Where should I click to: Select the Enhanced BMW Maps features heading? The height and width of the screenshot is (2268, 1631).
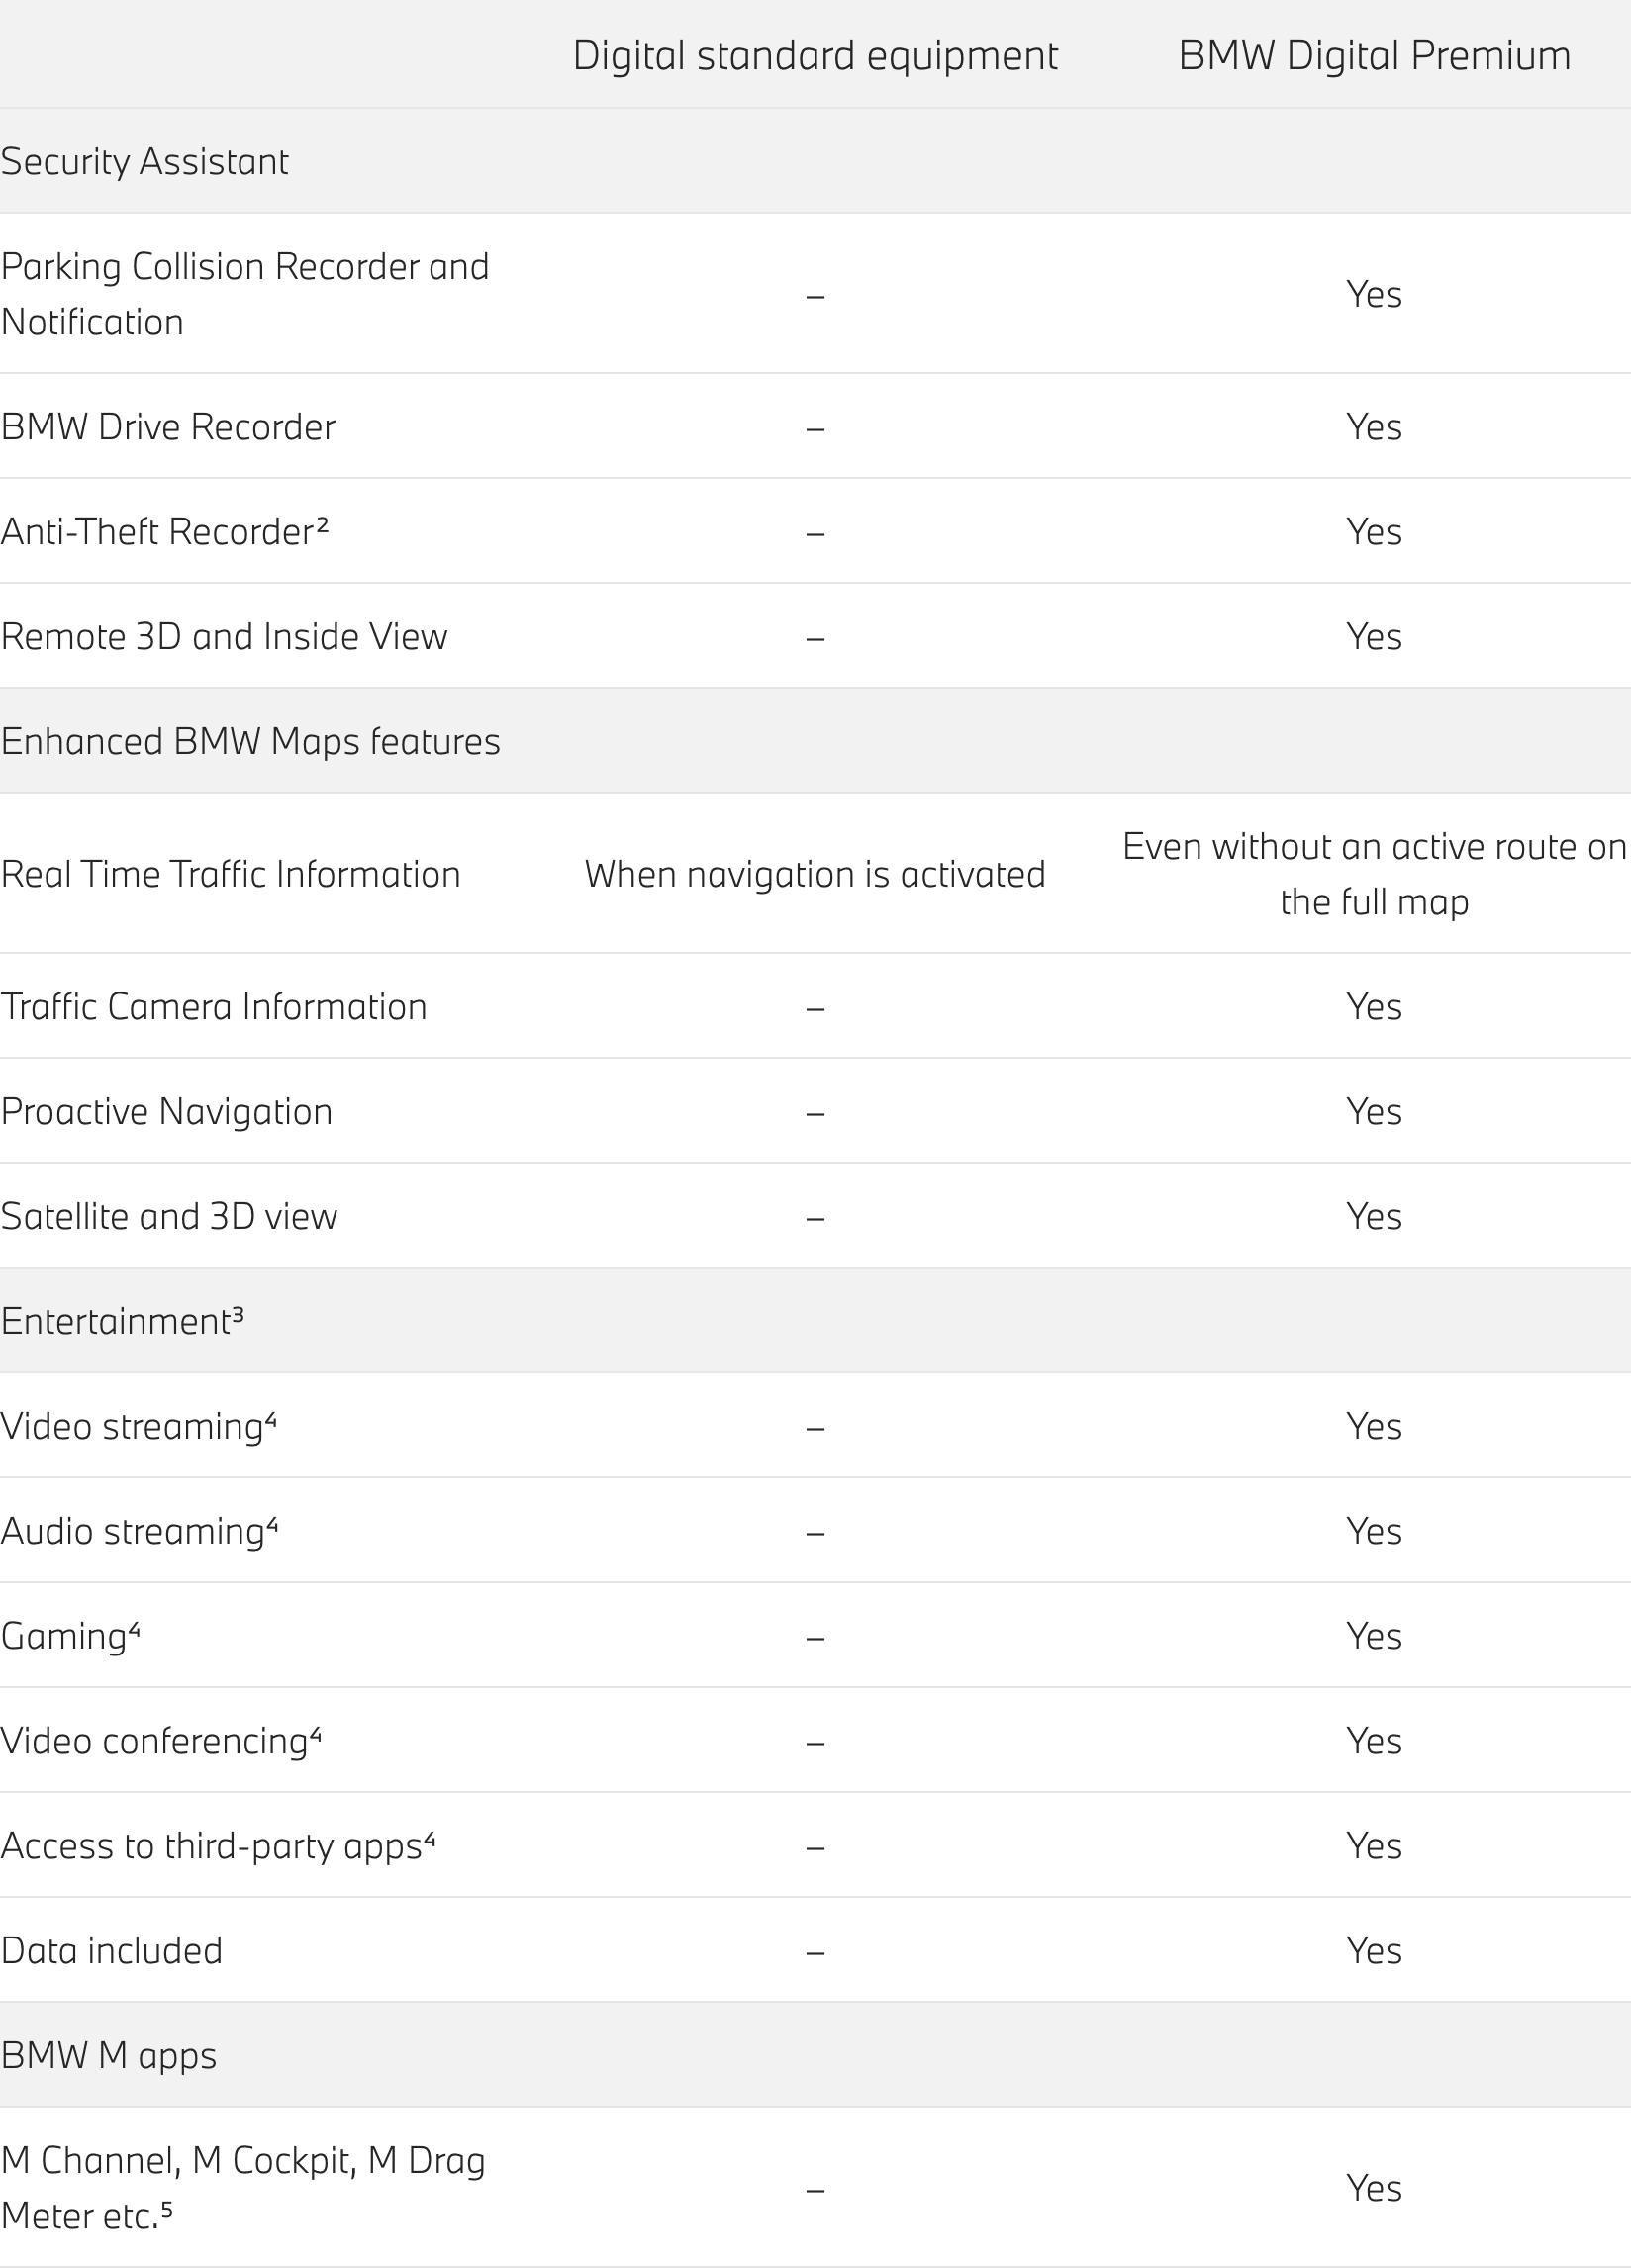click(250, 742)
